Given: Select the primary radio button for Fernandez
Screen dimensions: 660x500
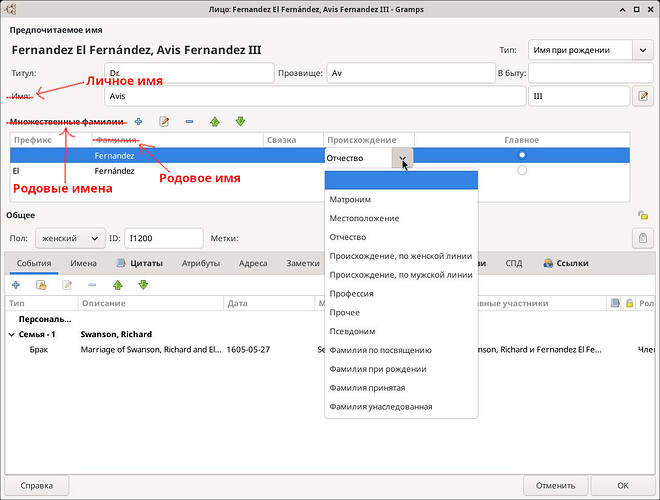Looking at the screenshot, I should click(522, 155).
